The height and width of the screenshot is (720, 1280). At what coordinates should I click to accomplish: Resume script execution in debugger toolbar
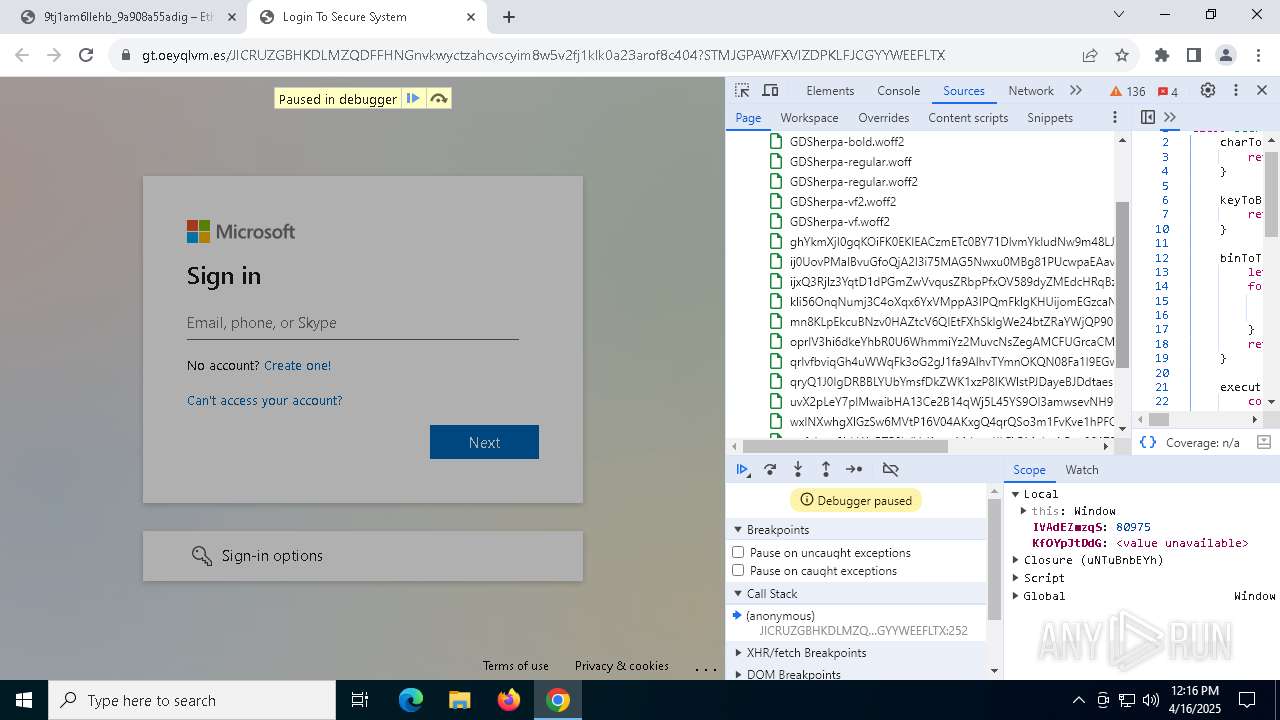pos(742,469)
